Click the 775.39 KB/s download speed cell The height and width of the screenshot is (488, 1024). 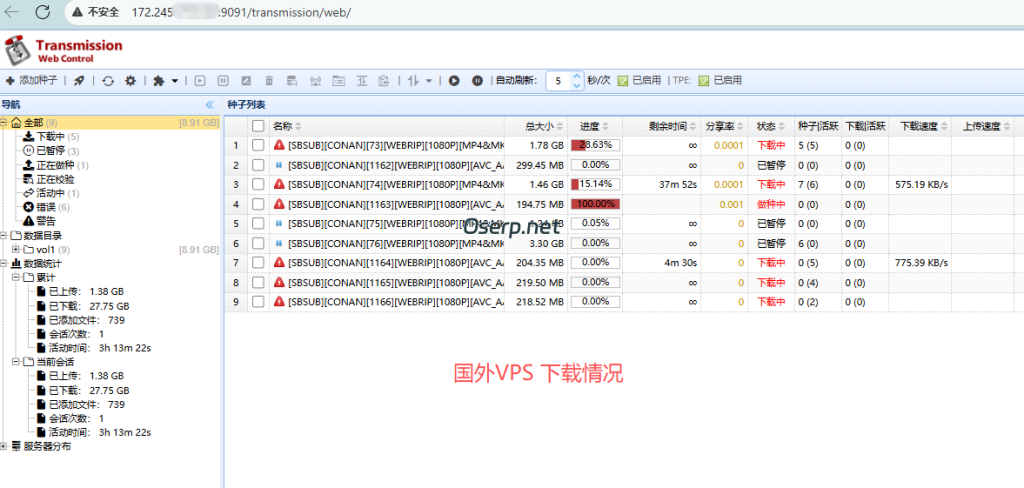pyautogui.click(x=921, y=263)
